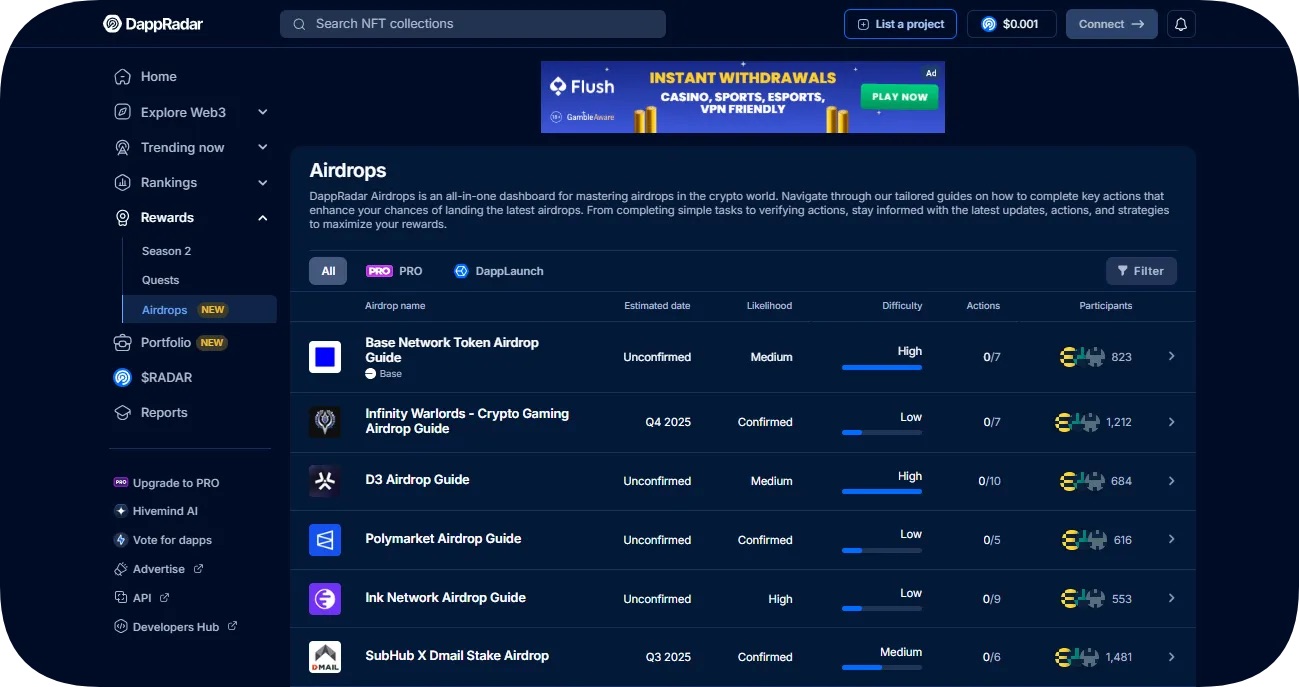Click the List a project button
Image resolution: width=1299 pixels, height=687 pixels.
tap(900, 23)
